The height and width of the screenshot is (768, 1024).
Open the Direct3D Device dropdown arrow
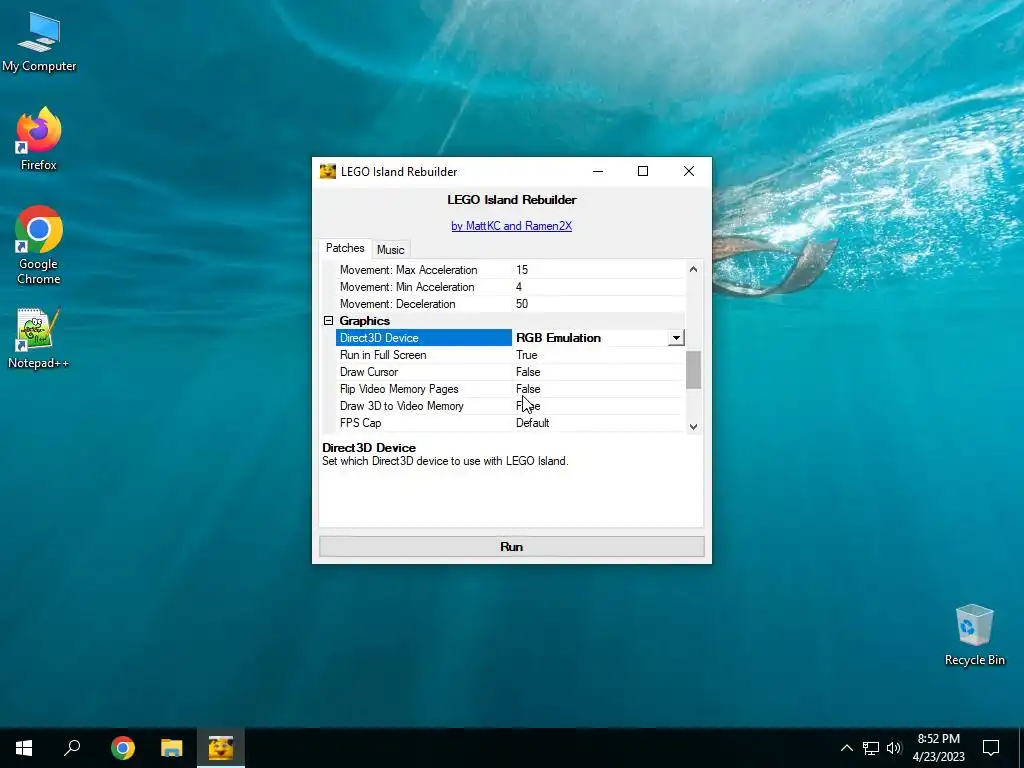676,338
